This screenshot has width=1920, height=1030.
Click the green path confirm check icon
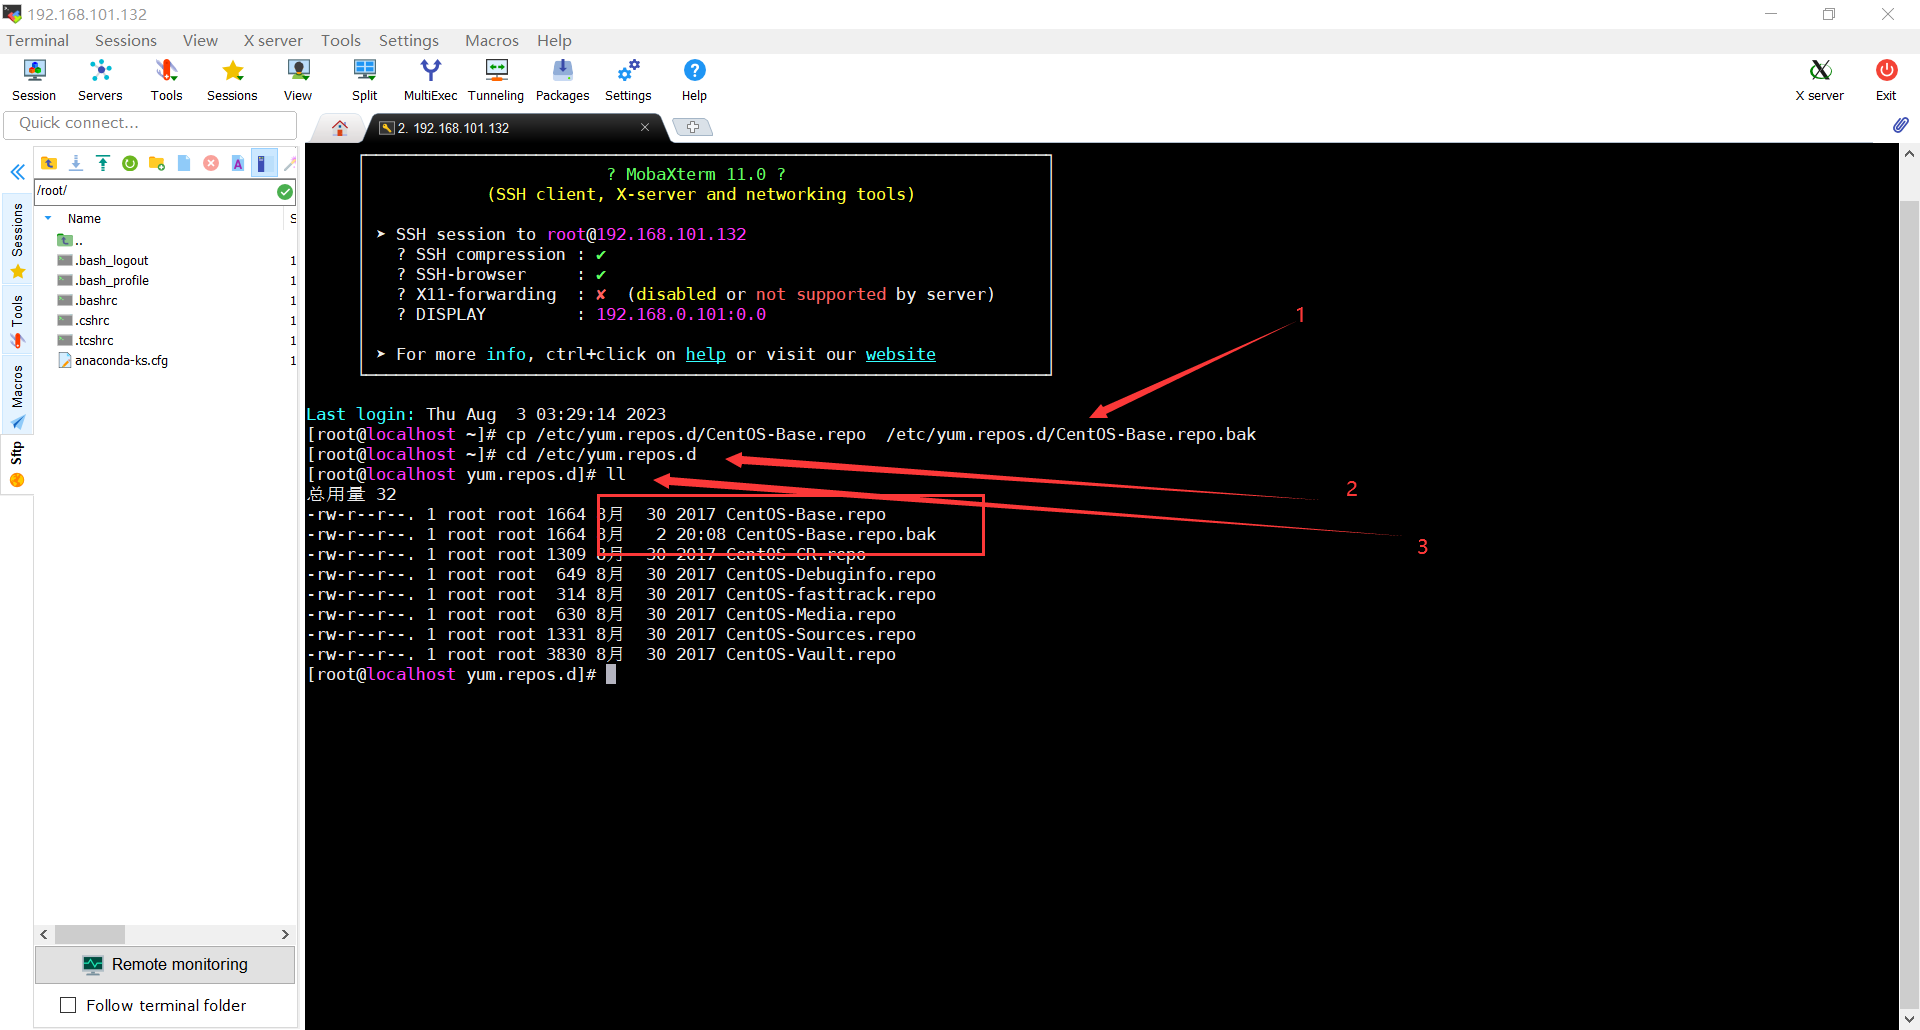pyautogui.click(x=285, y=191)
